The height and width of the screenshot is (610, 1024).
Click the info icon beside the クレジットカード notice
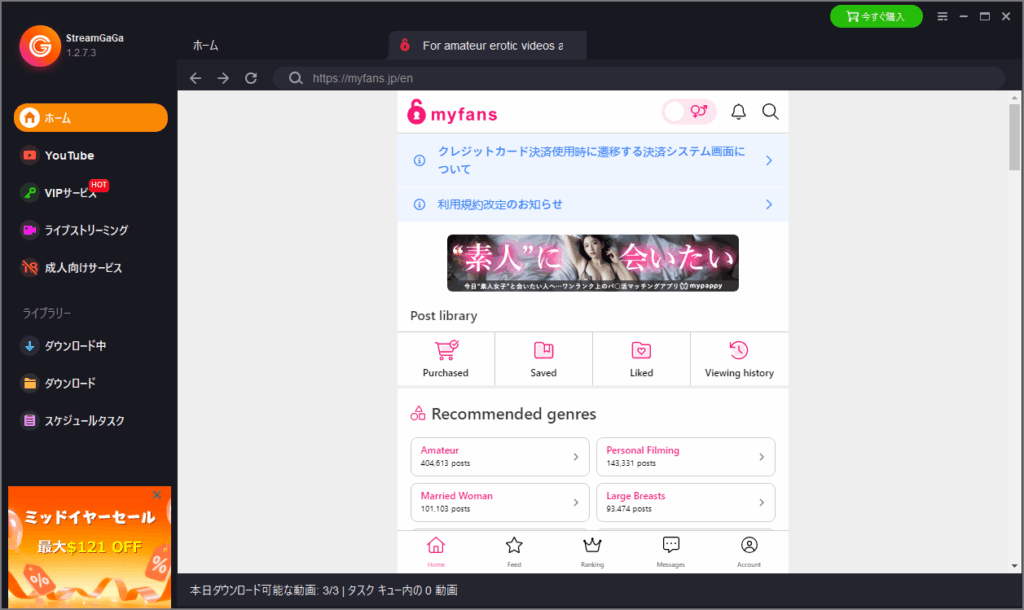(420, 160)
